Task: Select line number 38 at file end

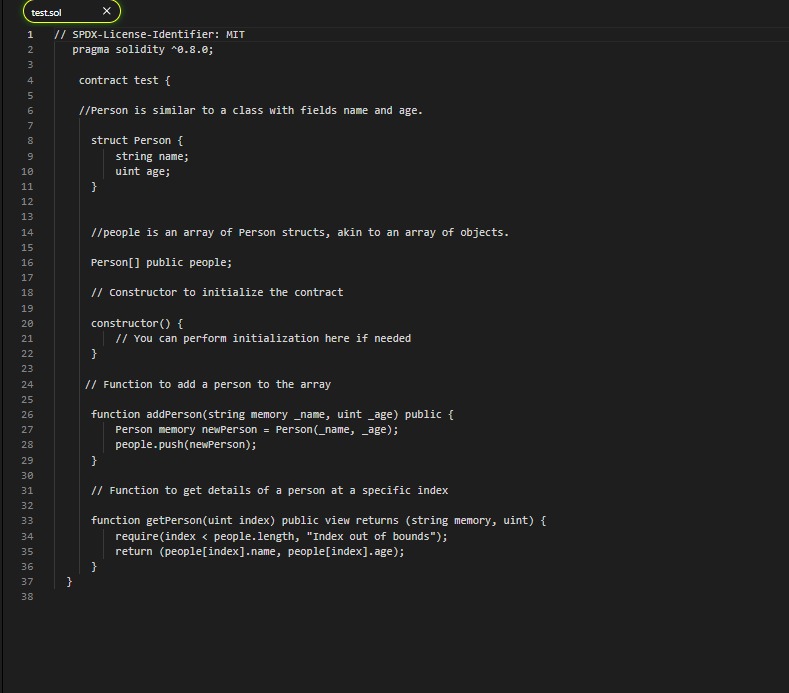Action: click(27, 597)
